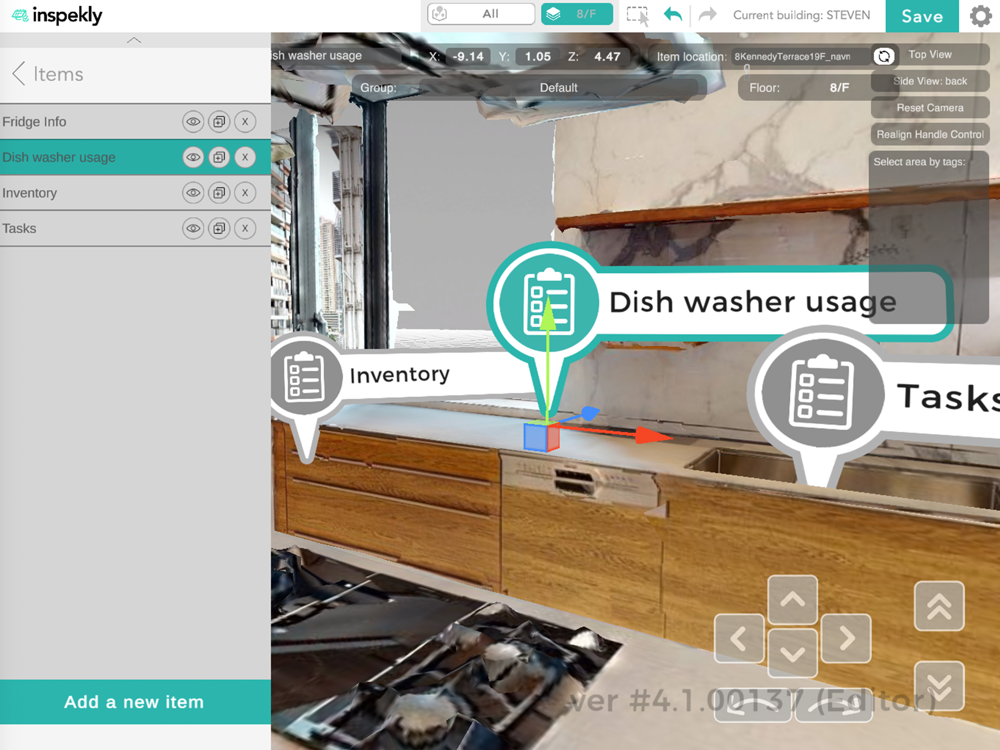Image resolution: width=1000 pixels, height=750 pixels.
Task: Switch to 8/F floor filter
Action: point(577,14)
